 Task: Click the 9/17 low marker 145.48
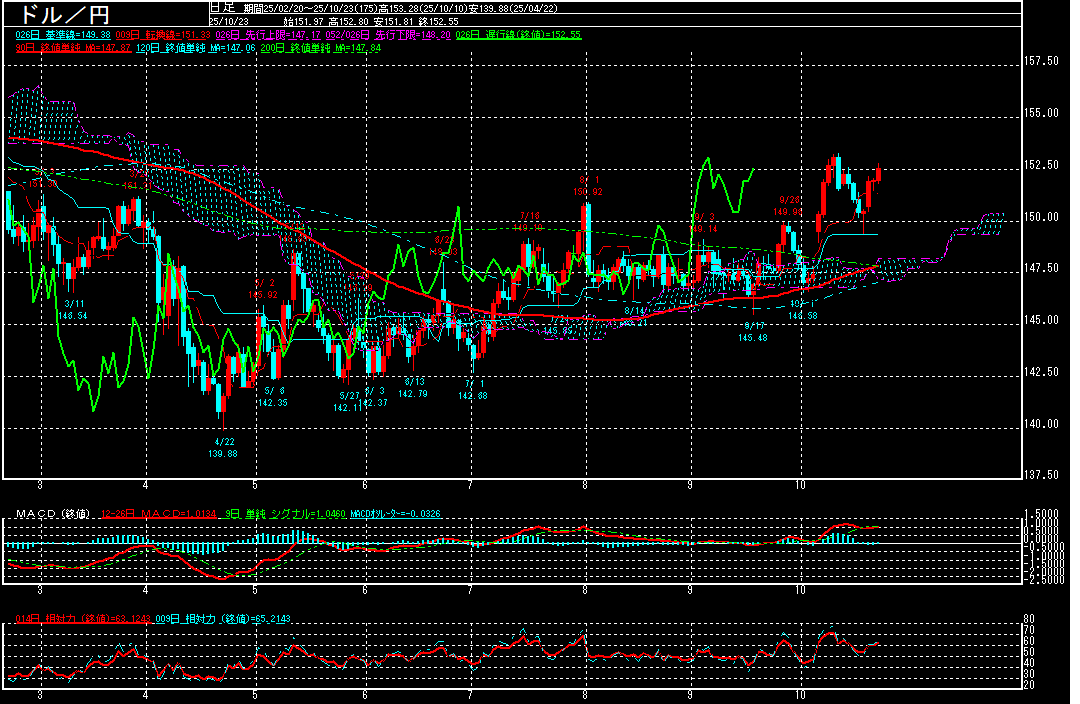752,332
